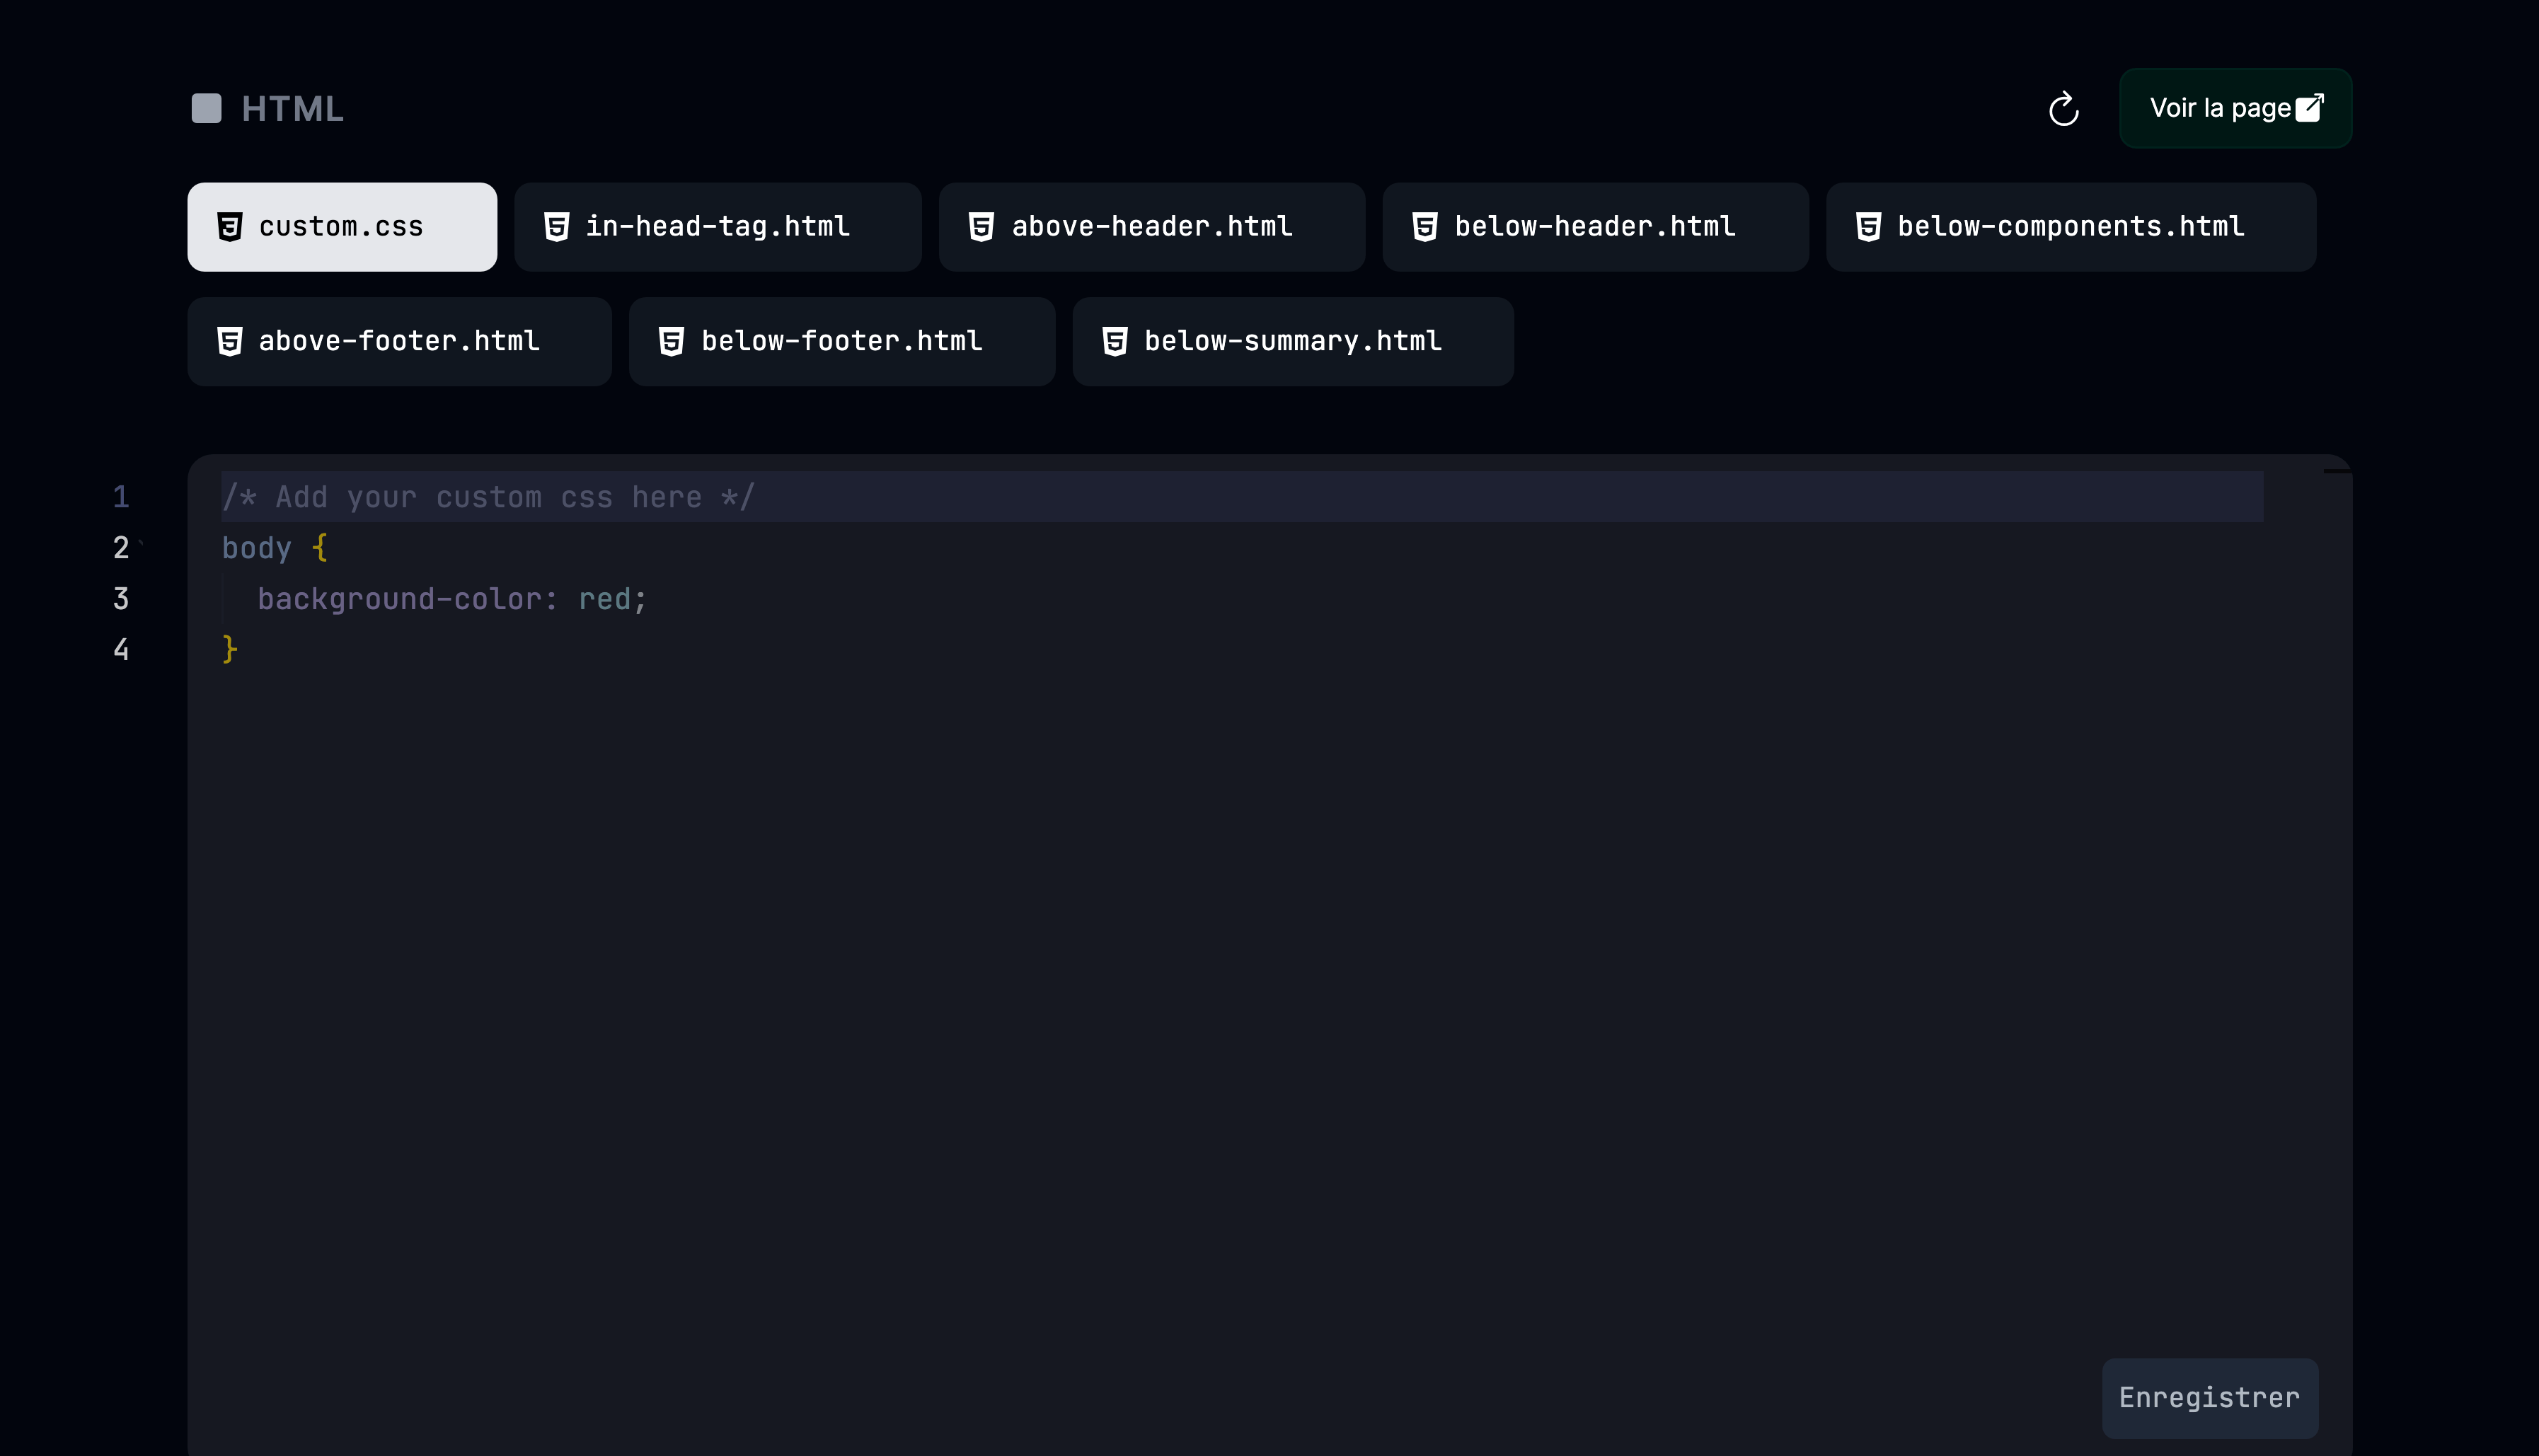Click line number 4 in the gutter

pyautogui.click(x=121, y=650)
